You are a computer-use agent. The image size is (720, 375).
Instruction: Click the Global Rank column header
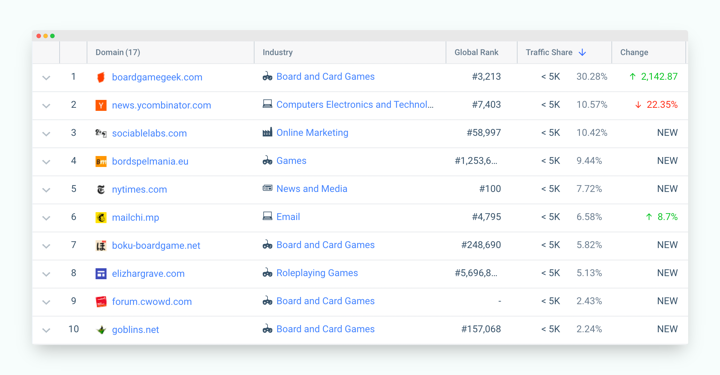[x=476, y=52]
